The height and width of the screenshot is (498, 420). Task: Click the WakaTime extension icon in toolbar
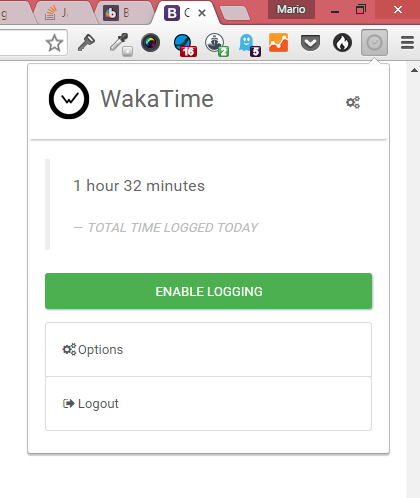[374, 43]
